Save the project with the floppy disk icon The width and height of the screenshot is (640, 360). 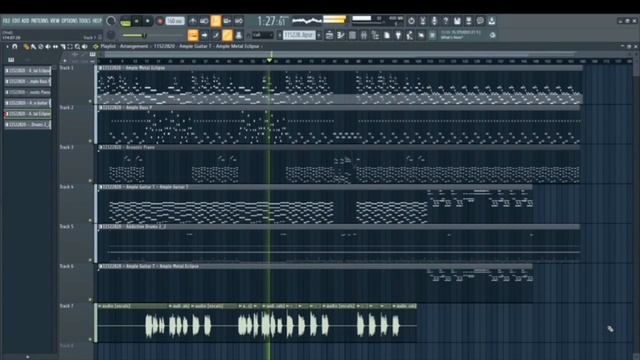(457, 21)
